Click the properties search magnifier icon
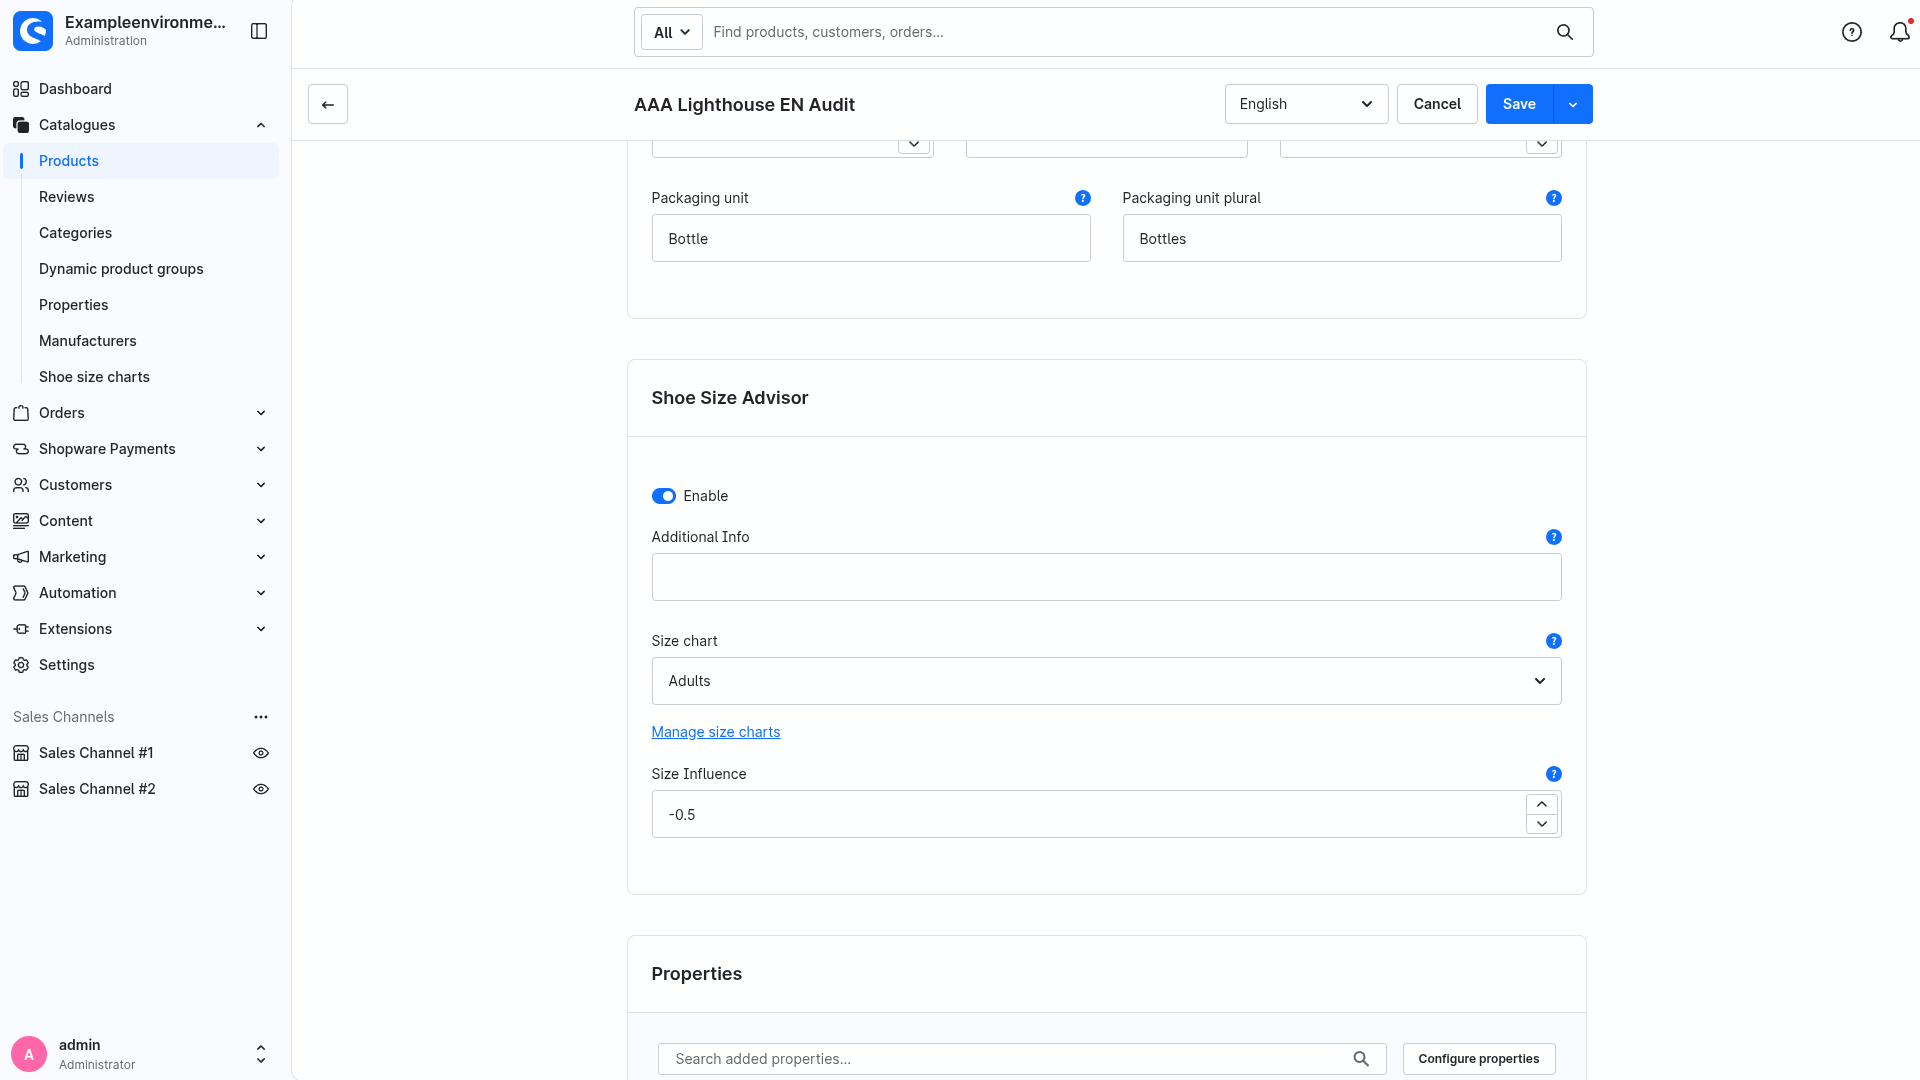The width and height of the screenshot is (1920, 1080). [1361, 1059]
